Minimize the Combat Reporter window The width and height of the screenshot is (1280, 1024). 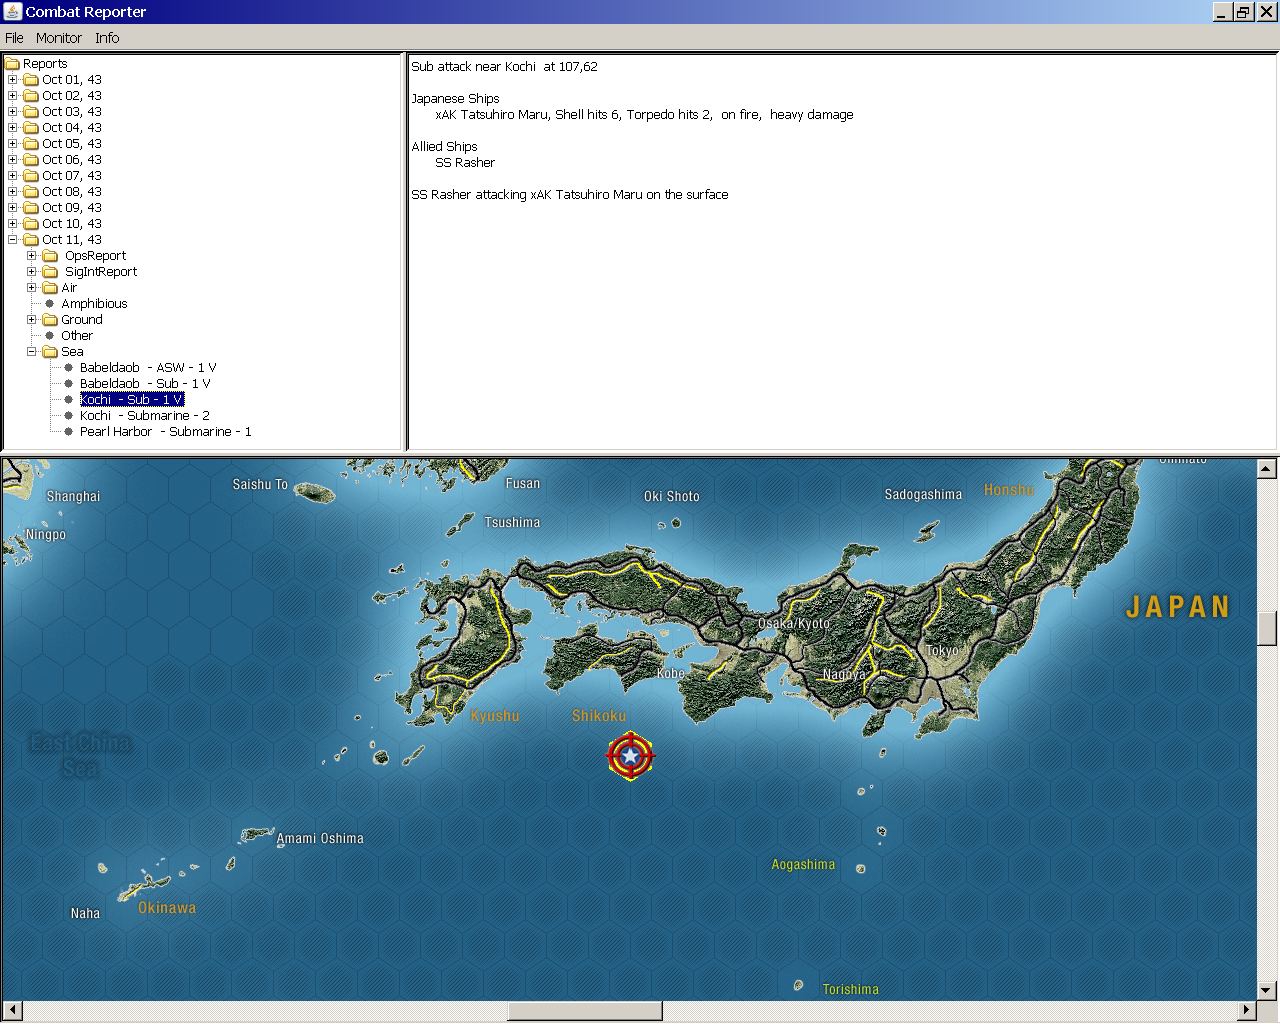(1223, 12)
